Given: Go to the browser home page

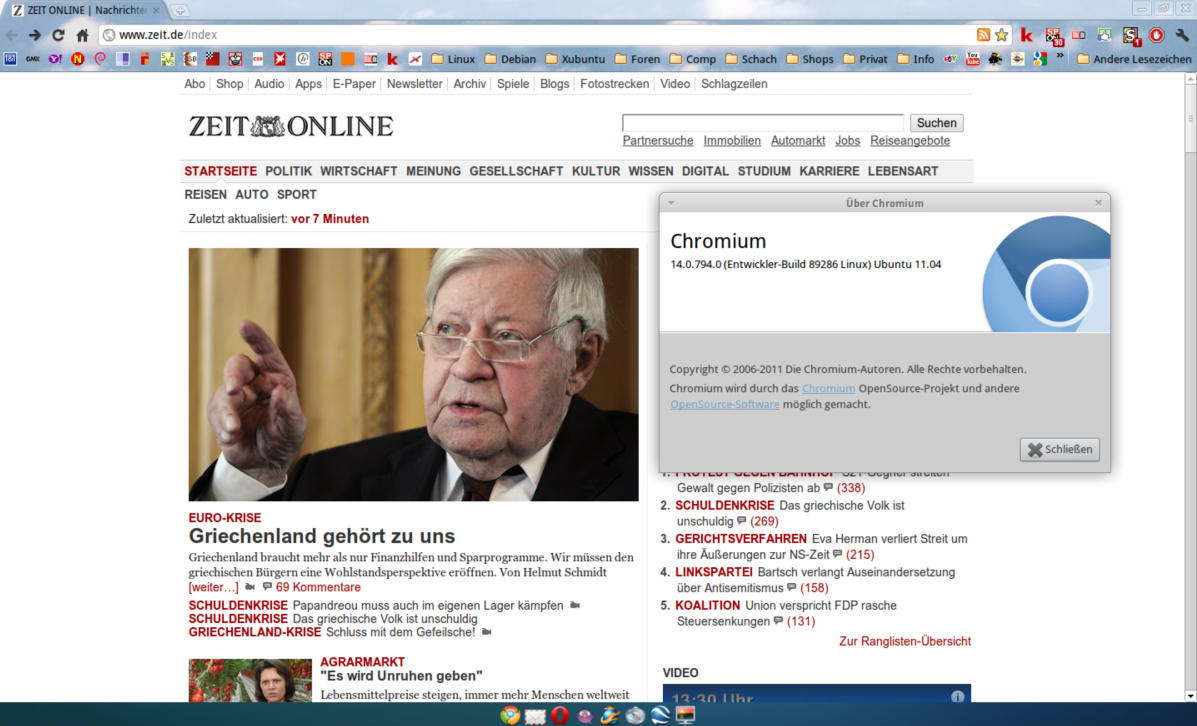Looking at the screenshot, I should tap(82, 34).
